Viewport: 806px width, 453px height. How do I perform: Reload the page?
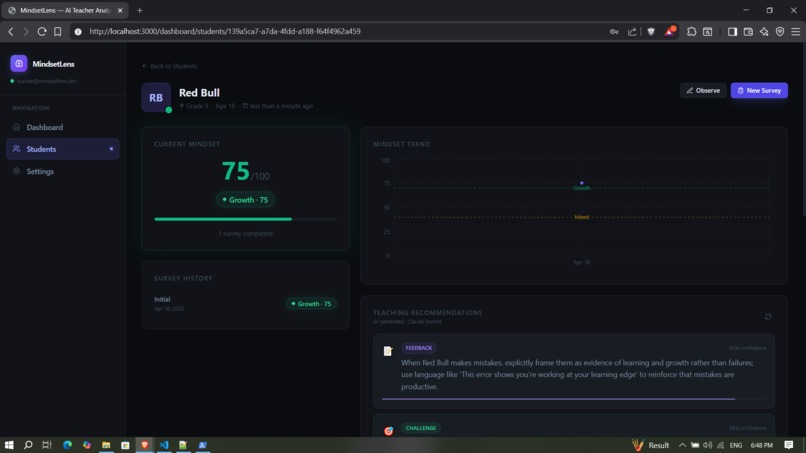tap(42, 31)
